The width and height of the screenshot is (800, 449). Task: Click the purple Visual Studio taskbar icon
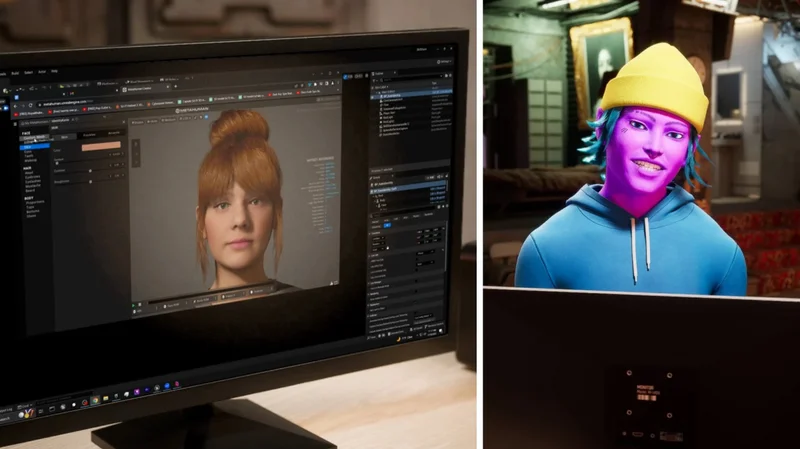(137, 391)
